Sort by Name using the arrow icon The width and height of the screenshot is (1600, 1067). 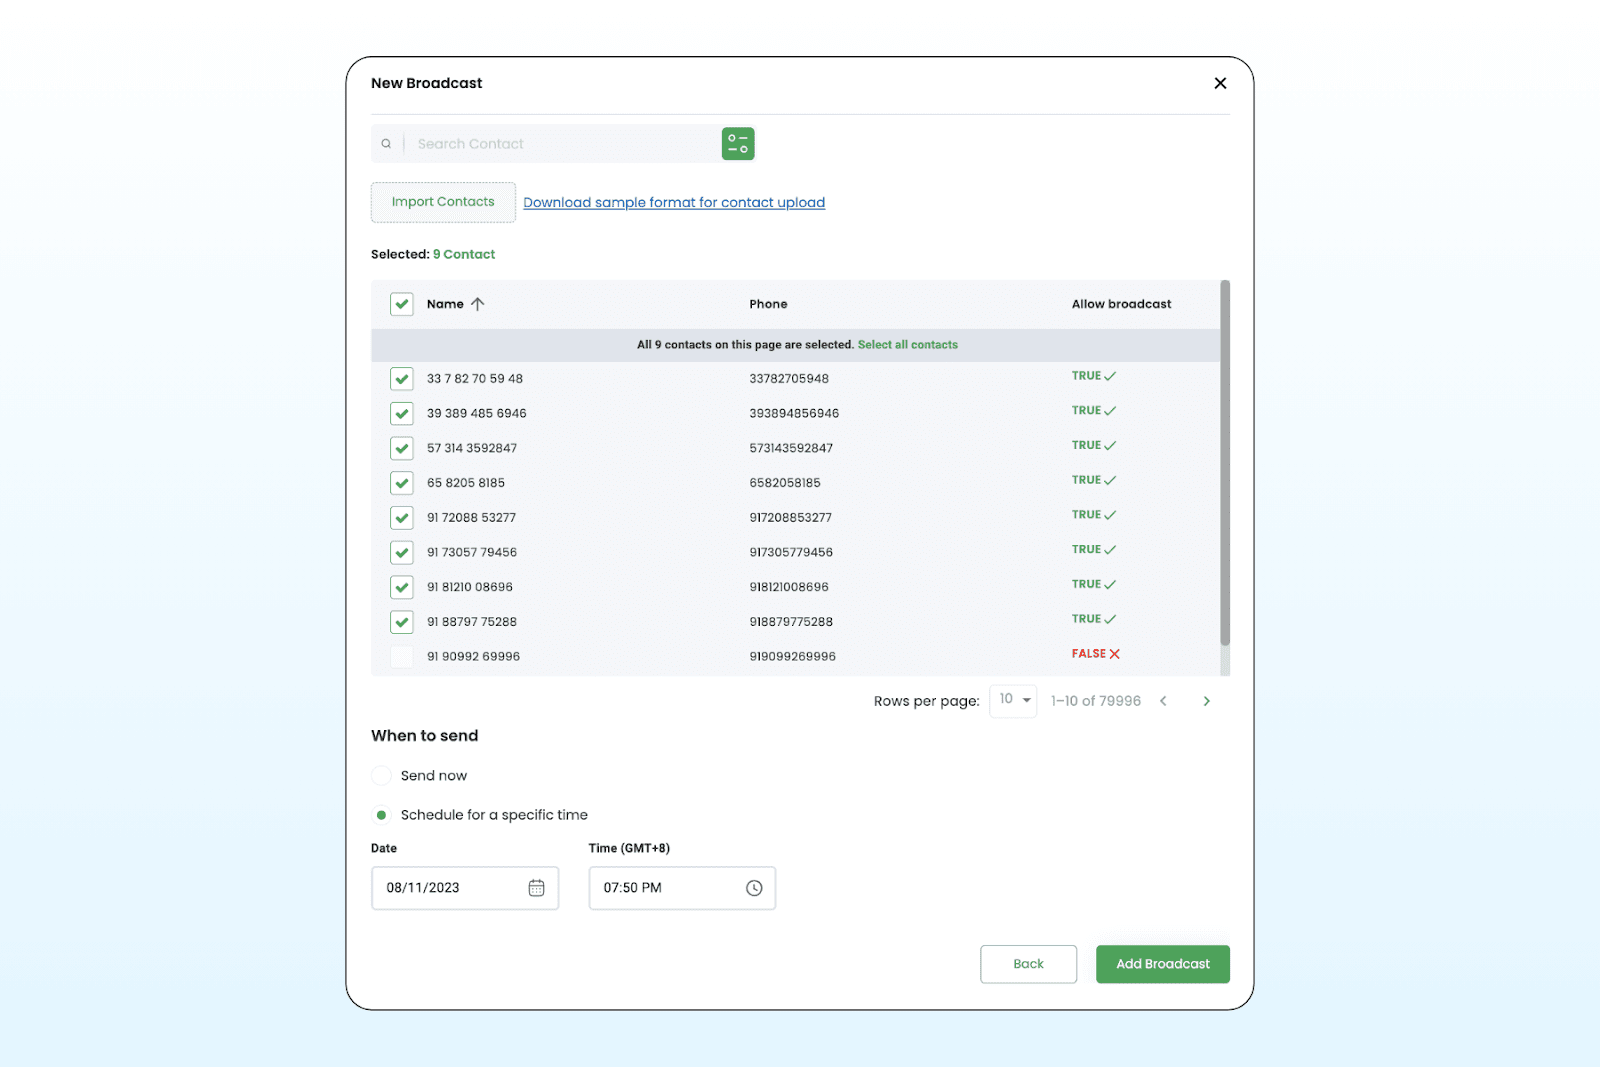point(478,304)
